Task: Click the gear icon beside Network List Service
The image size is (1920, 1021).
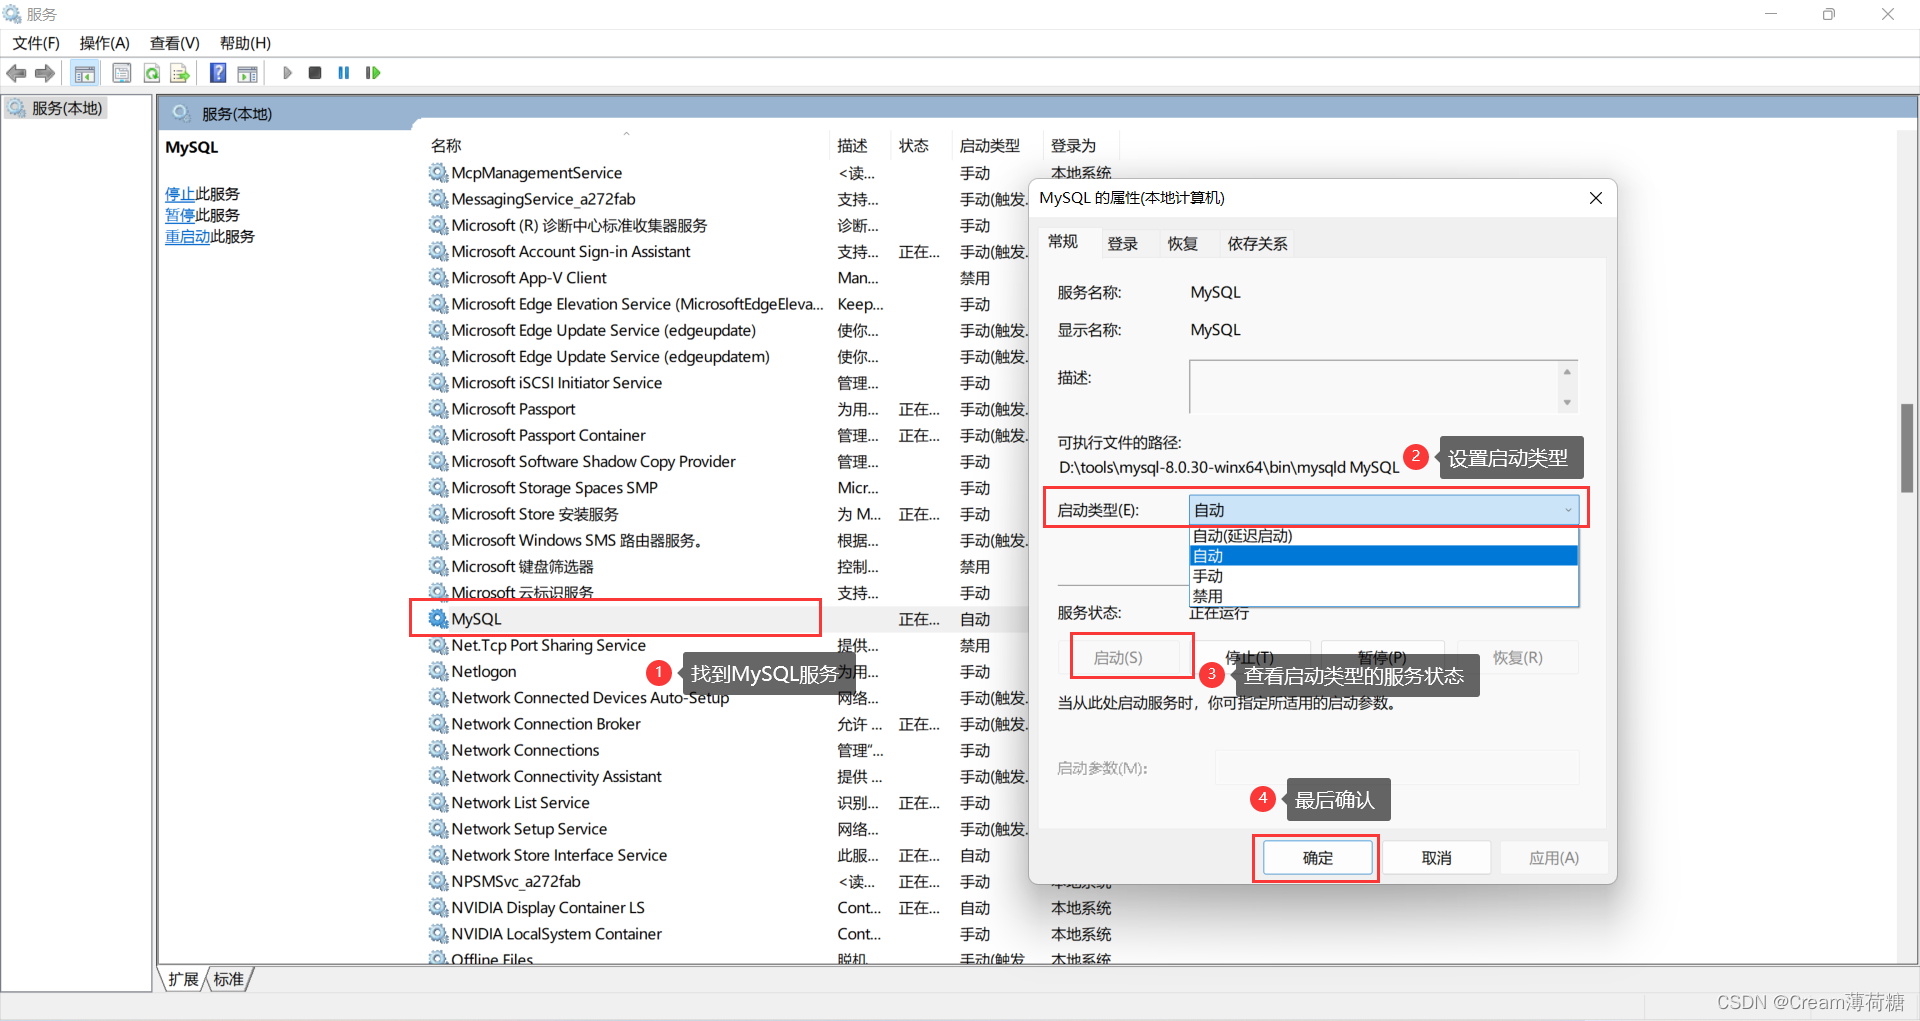Action: [x=438, y=802]
